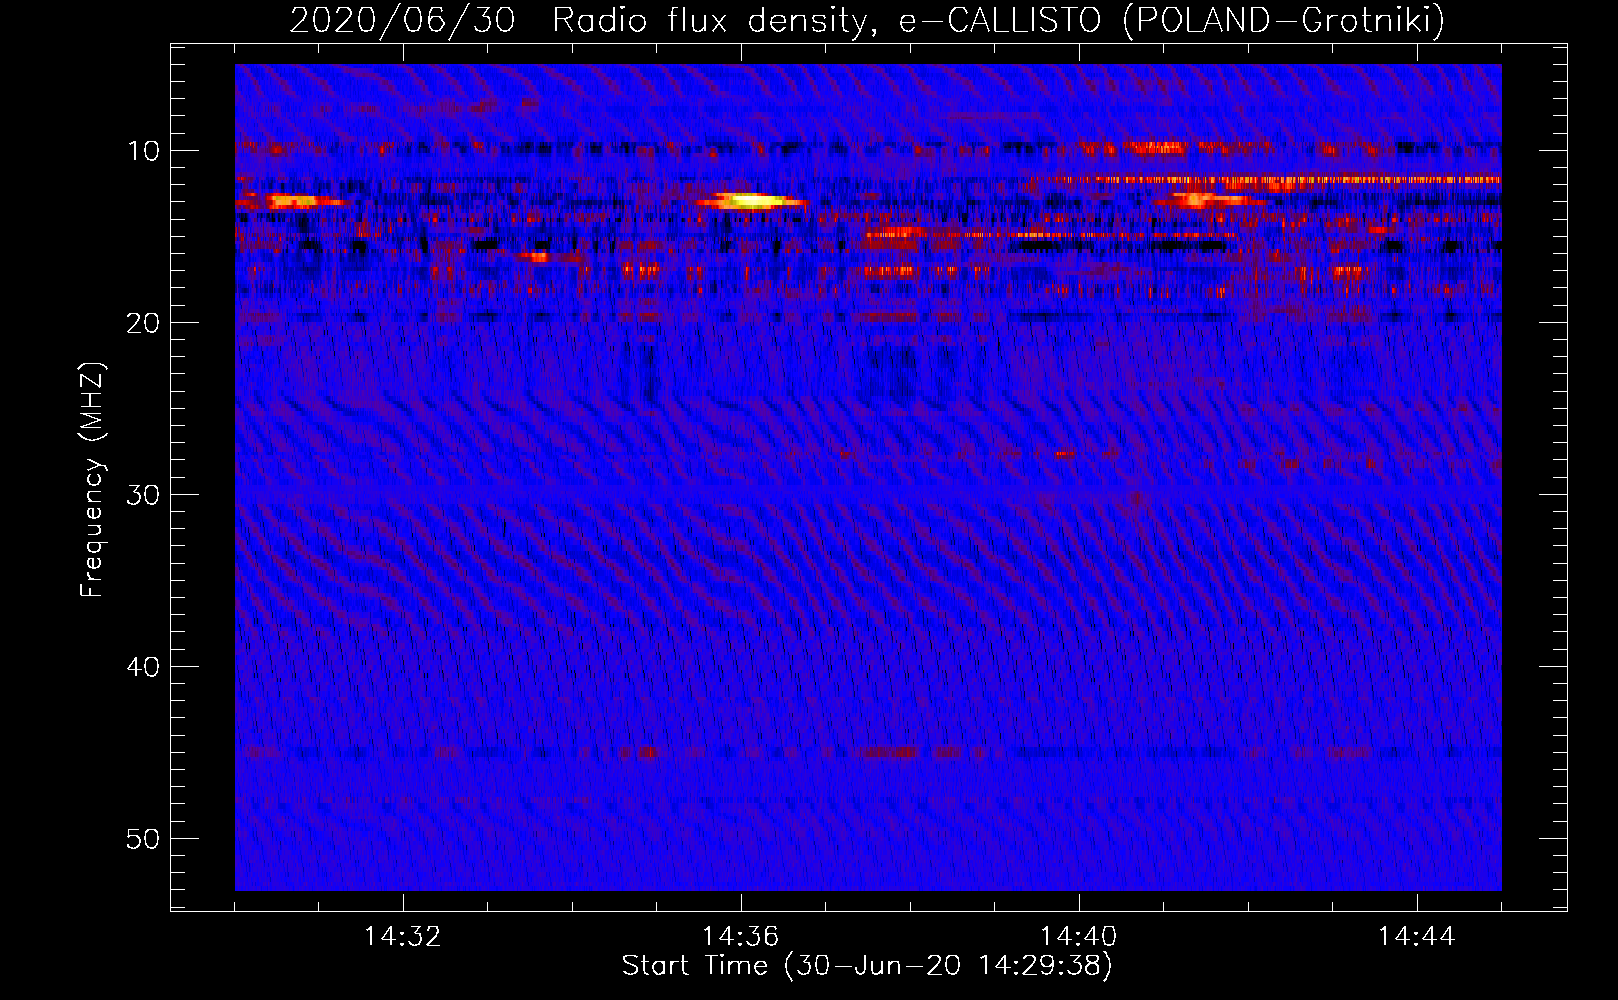Click the 40 MHz frequency tick label
The width and height of the screenshot is (1618, 1000).
144,667
